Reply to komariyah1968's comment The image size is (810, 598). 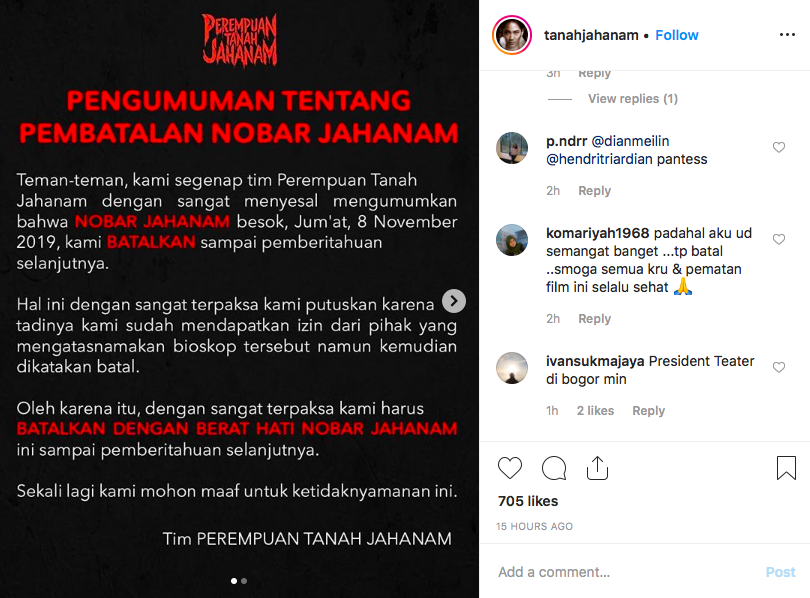click(x=595, y=319)
